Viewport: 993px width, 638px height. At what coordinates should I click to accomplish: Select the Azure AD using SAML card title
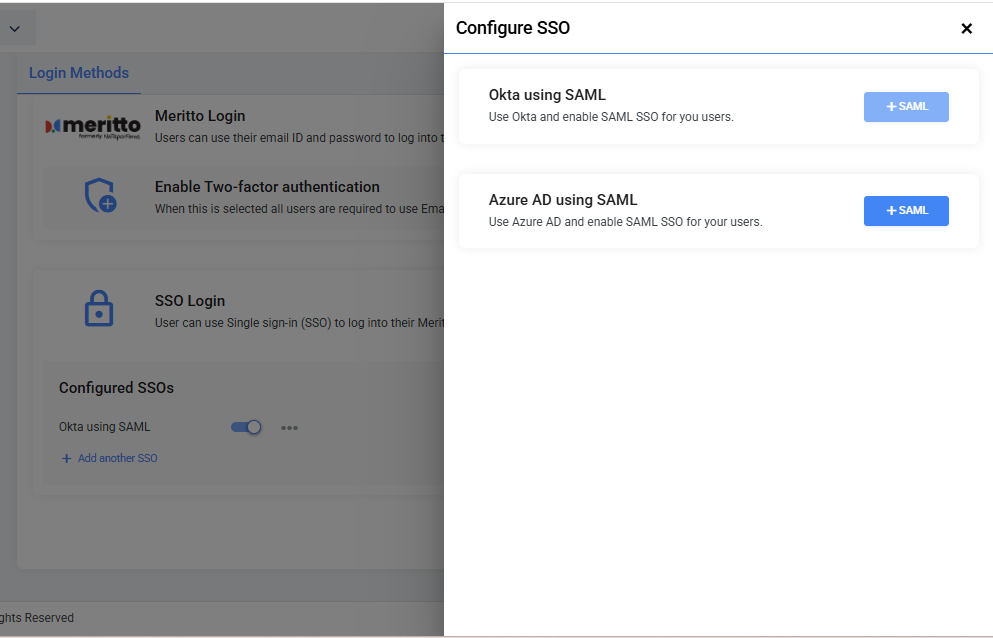[563, 200]
